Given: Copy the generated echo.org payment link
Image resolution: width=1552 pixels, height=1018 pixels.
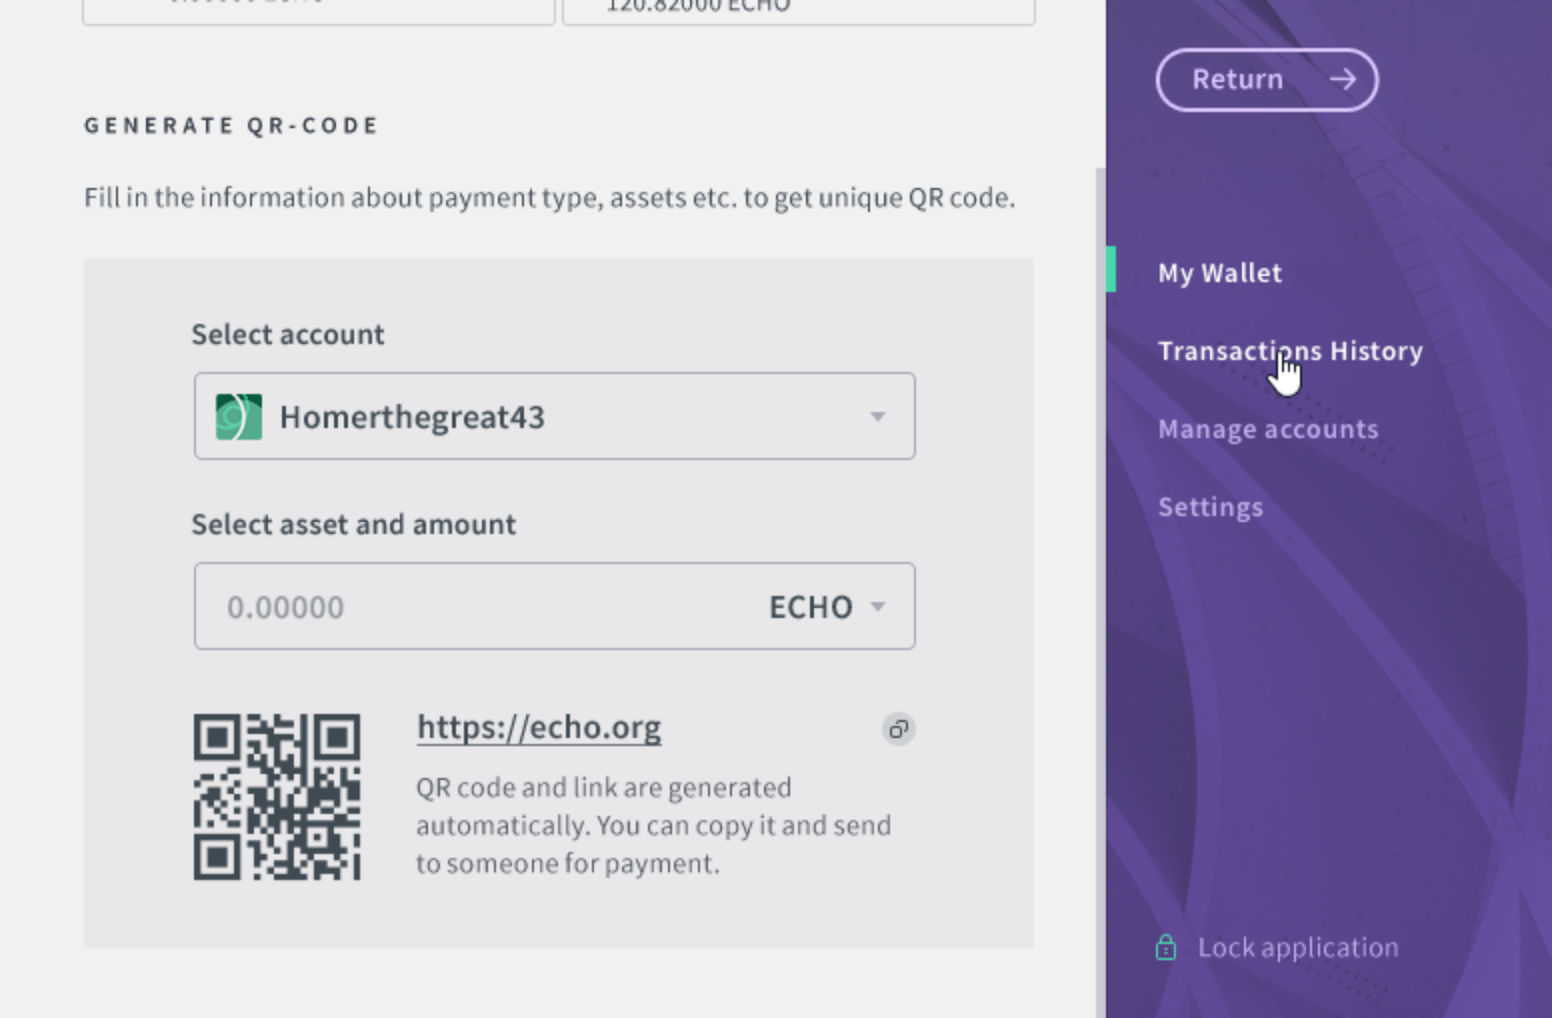Looking at the screenshot, I should click(x=898, y=729).
